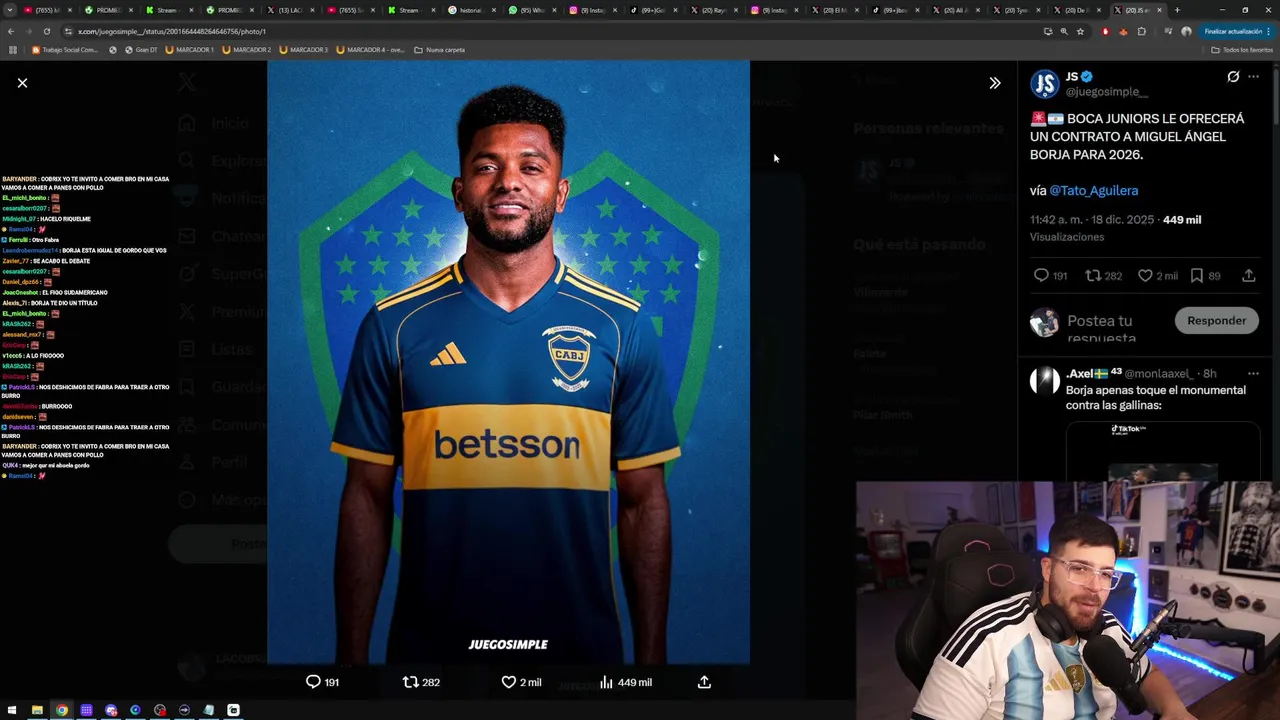Open the Grok icon next to JS tweet header

coord(1233,77)
